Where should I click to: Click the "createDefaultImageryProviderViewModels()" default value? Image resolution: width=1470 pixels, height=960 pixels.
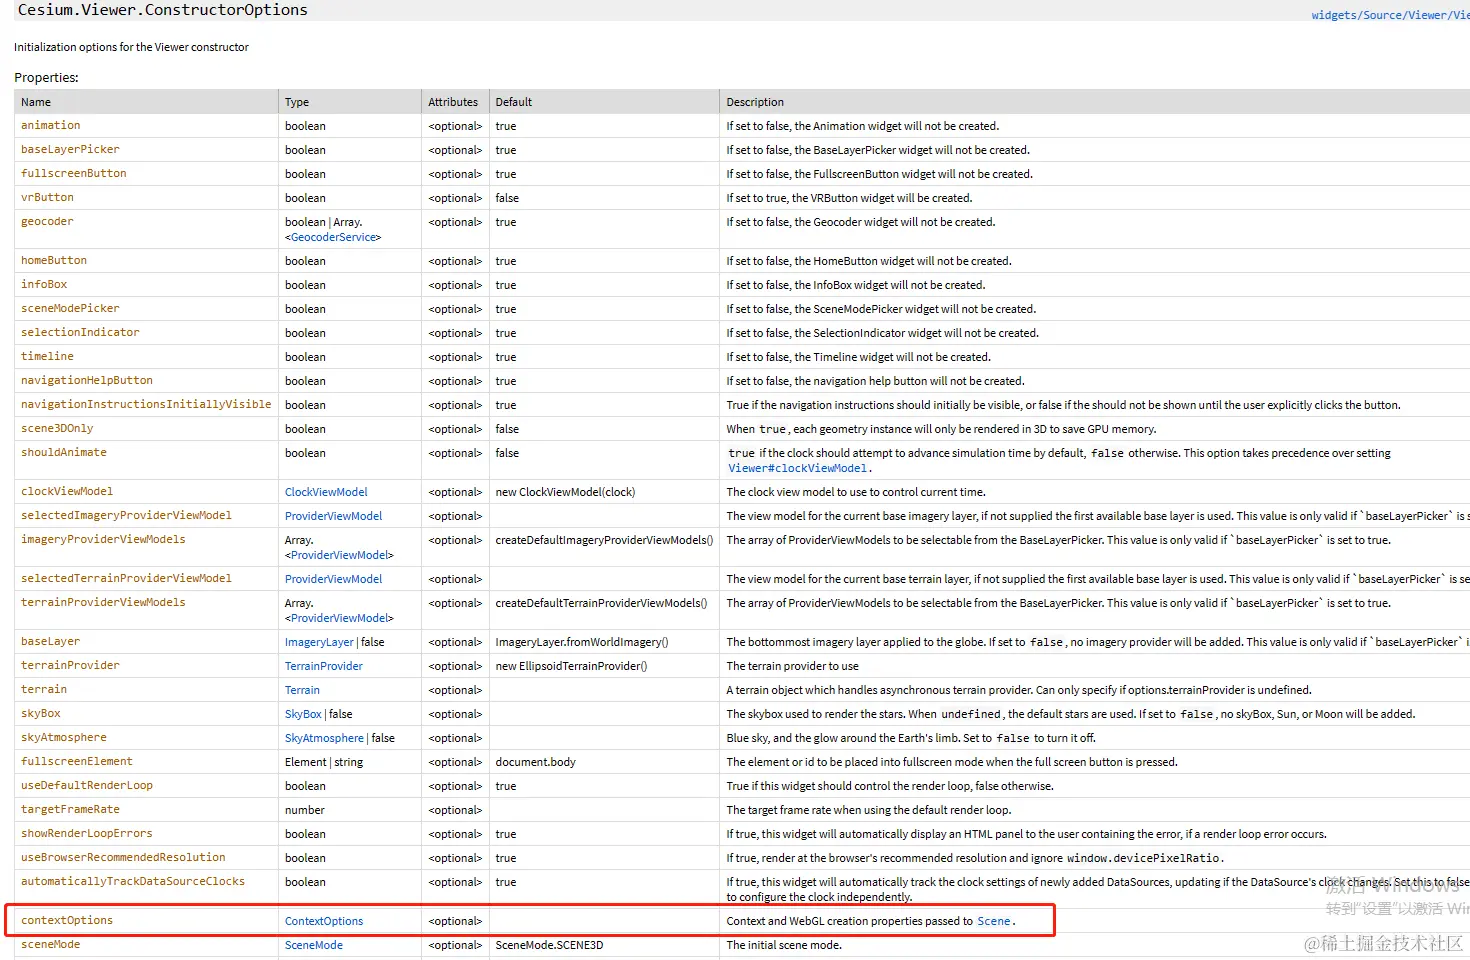604,540
